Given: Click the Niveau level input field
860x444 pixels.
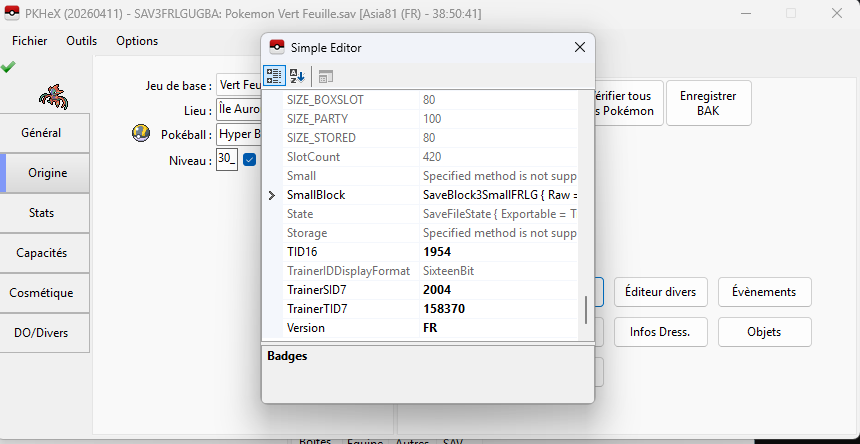Looking at the screenshot, I should [x=226, y=160].
